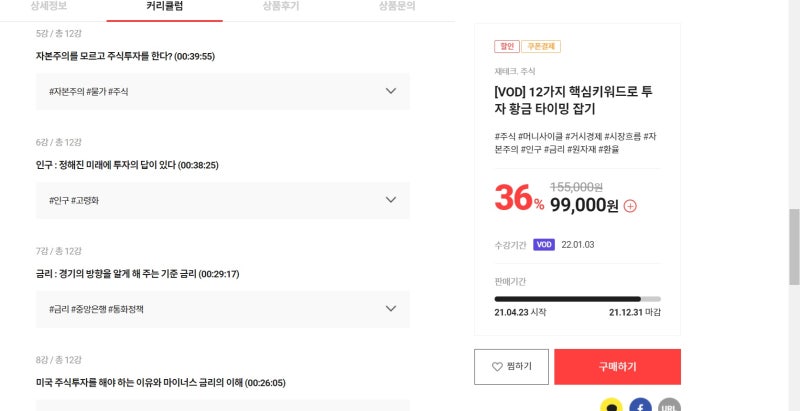The height and width of the screenshot is (411, 800).
Task: Click the heart icon on 찜하기 button
Action: coord(497,367)
